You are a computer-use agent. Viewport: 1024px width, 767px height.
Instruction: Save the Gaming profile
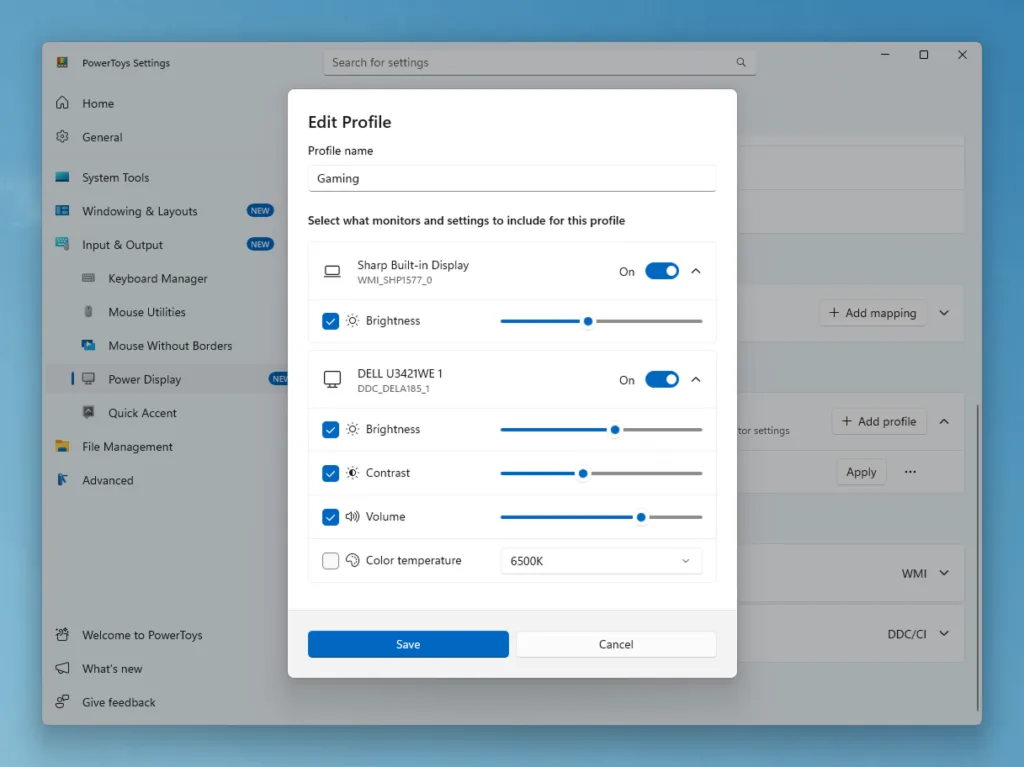click(x=408, y=644)
